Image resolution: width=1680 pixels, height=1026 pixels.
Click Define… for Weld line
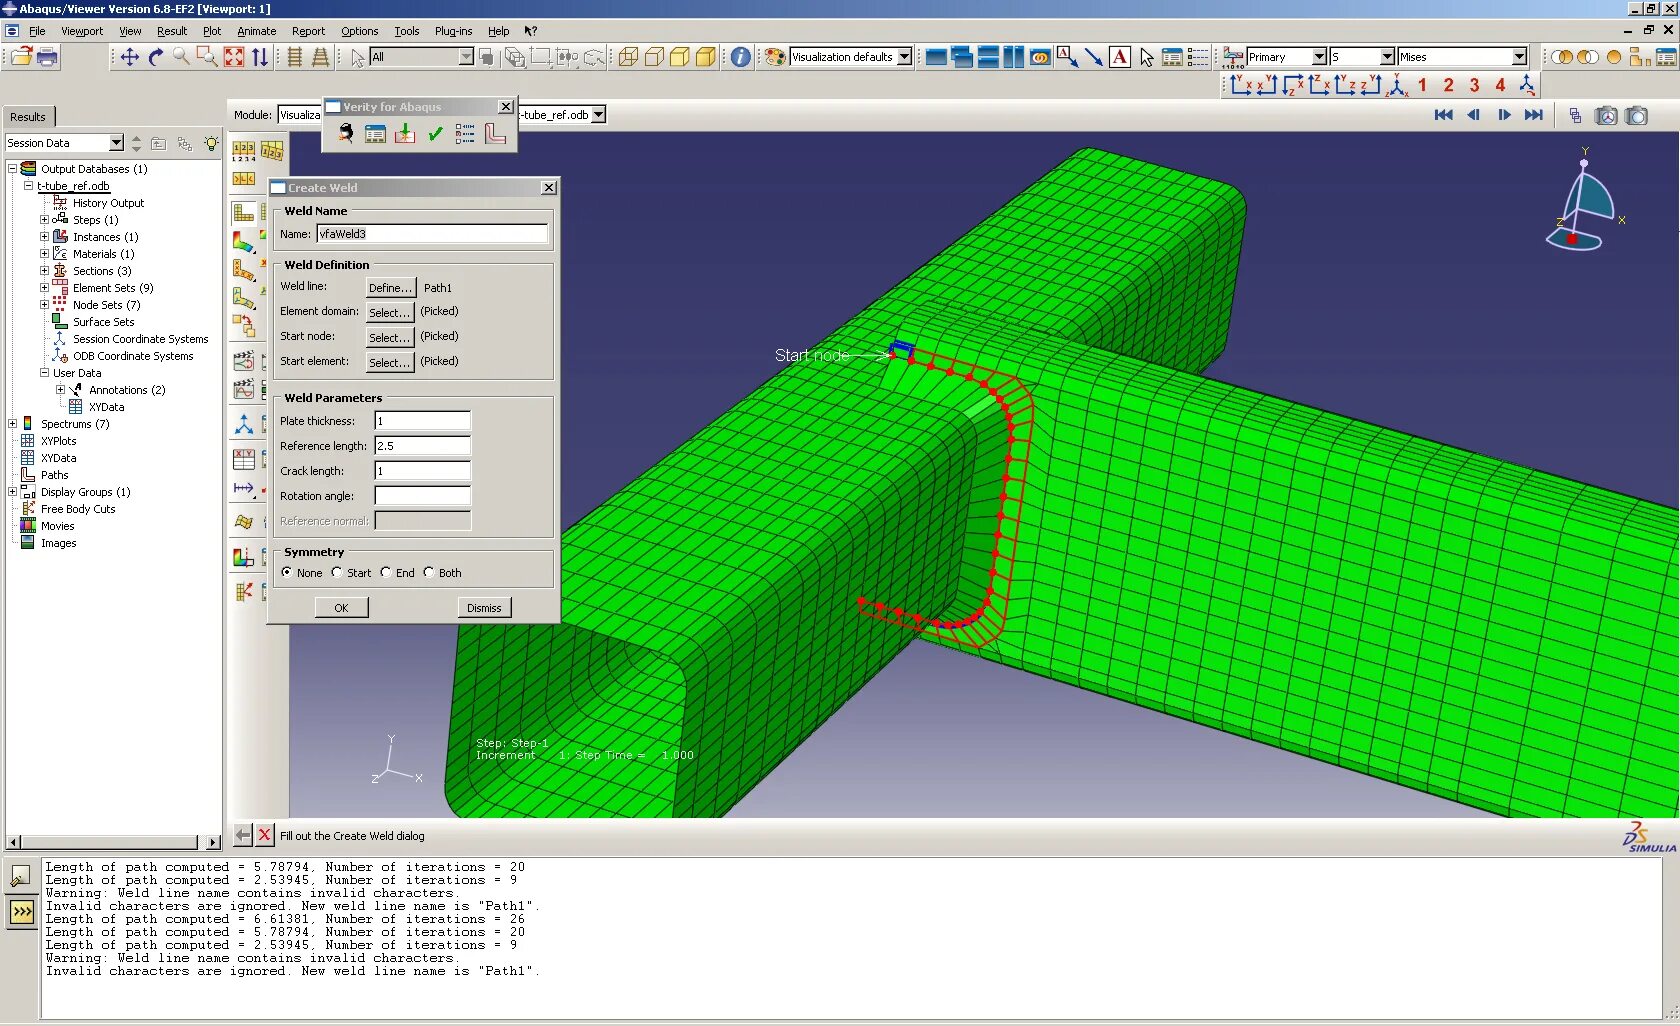point(390,288)
